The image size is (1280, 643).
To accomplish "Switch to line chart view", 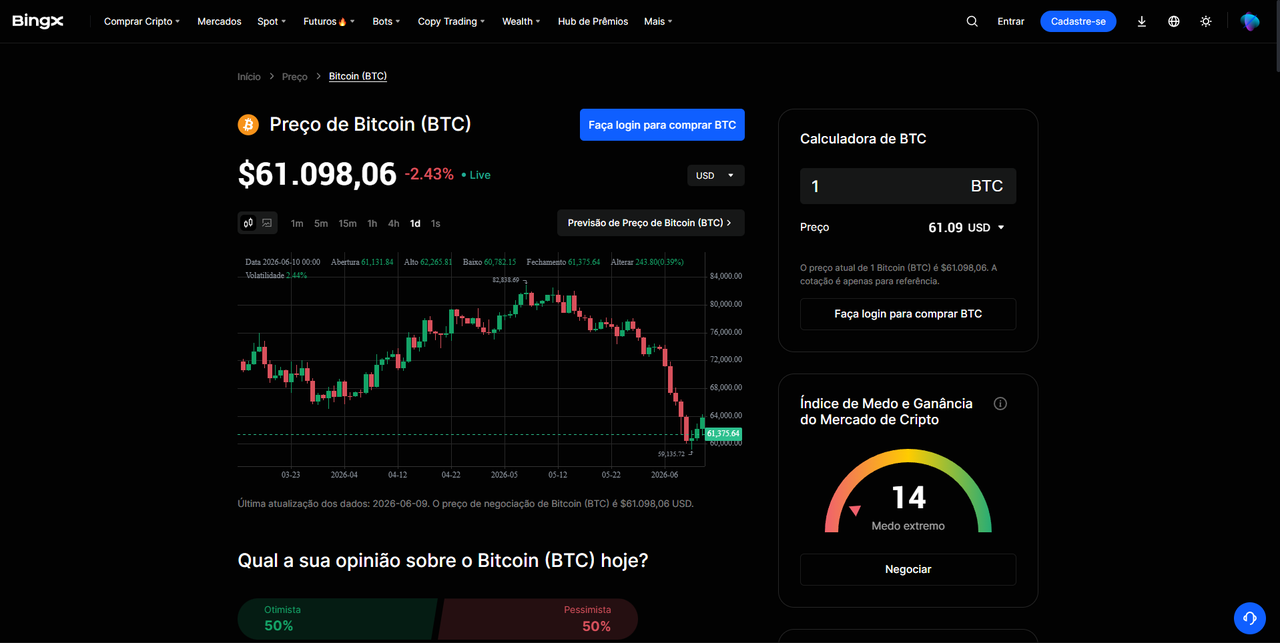I will [267, 223].
